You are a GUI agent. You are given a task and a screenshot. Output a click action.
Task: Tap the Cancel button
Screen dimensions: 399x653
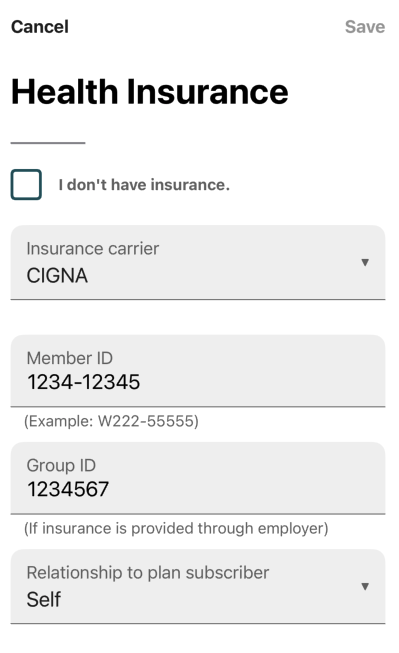coord(40,27)
